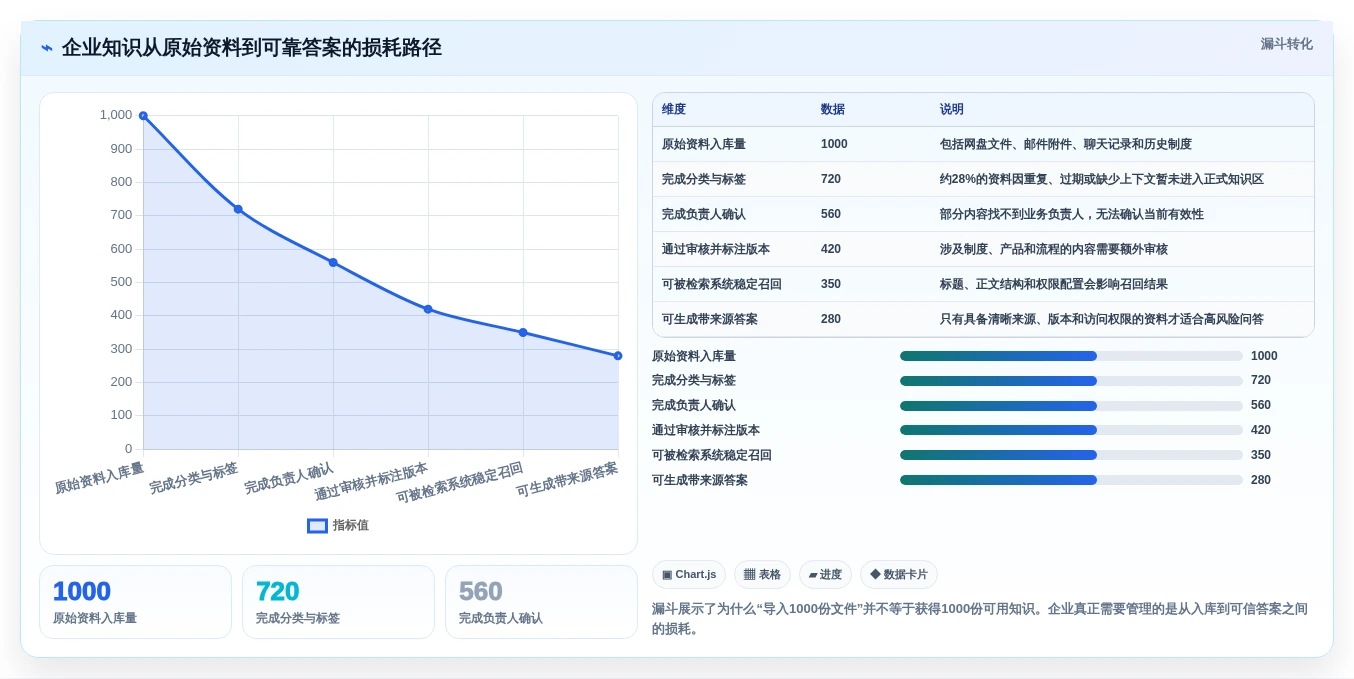Click the 560 完成负责人确认 data card
The width and height of the screenshot is (1354, 679).
[541, 602]
